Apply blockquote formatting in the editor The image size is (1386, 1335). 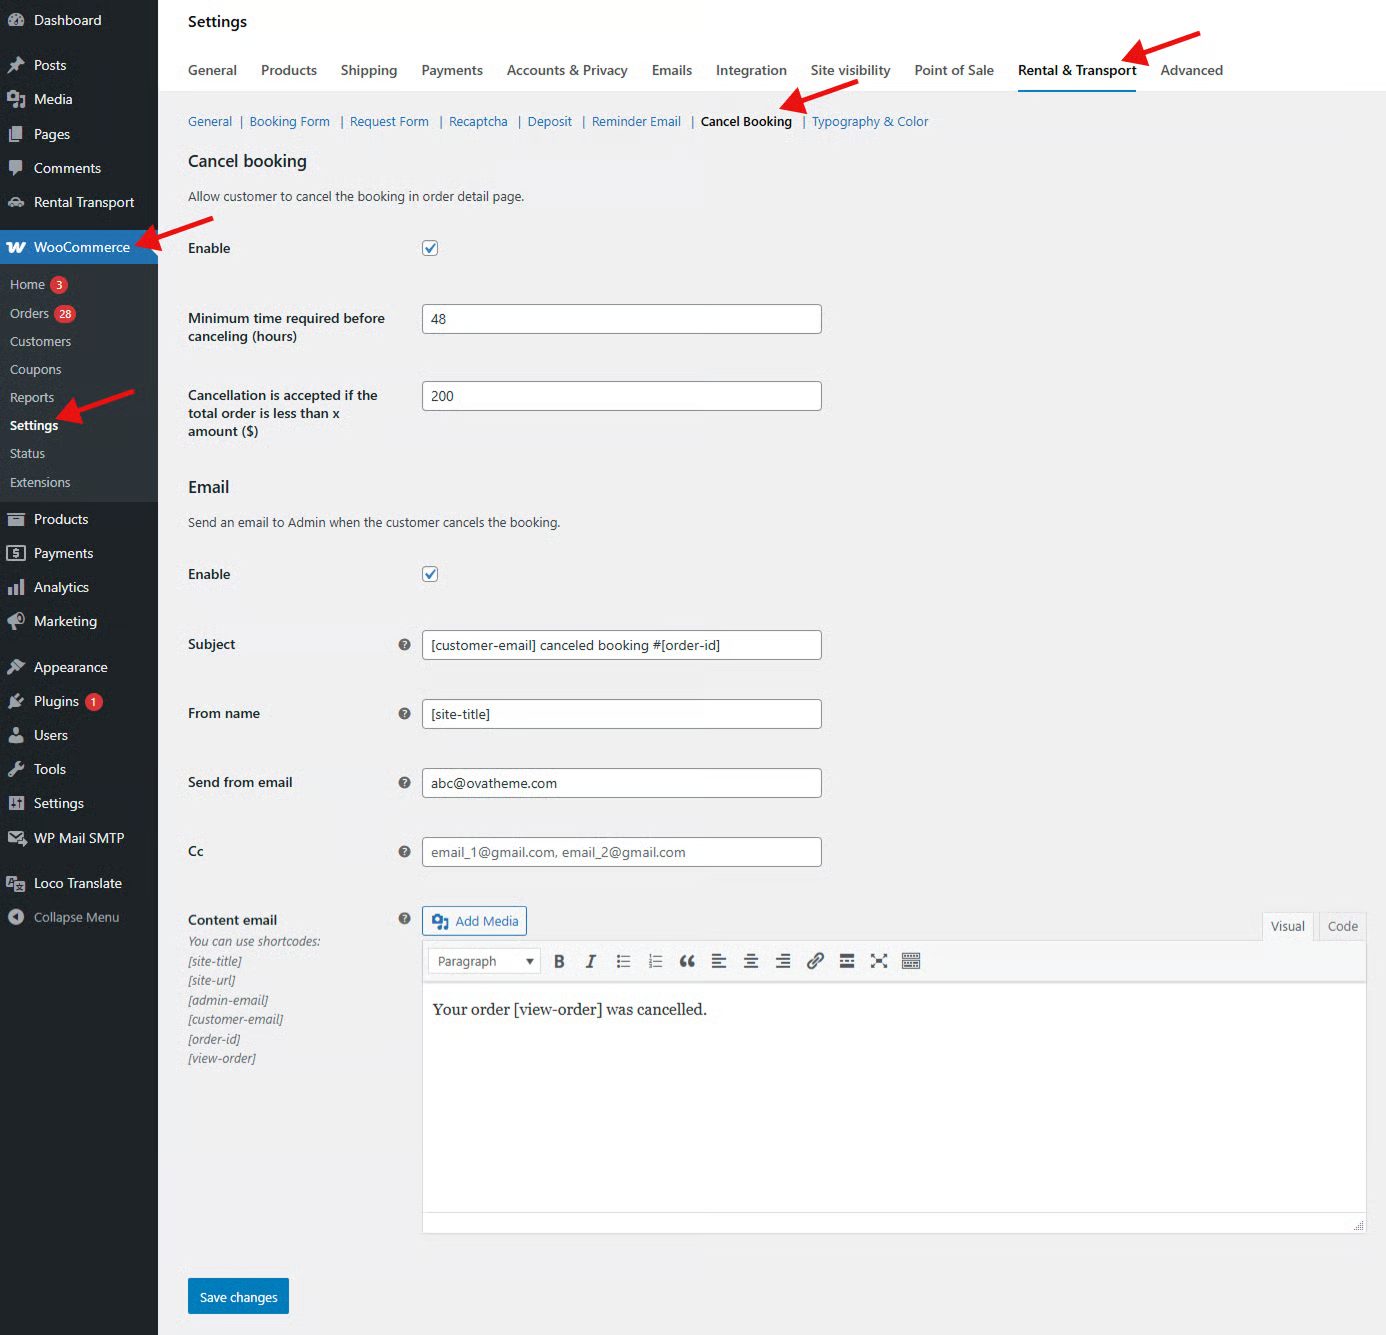tap(687, 961)
